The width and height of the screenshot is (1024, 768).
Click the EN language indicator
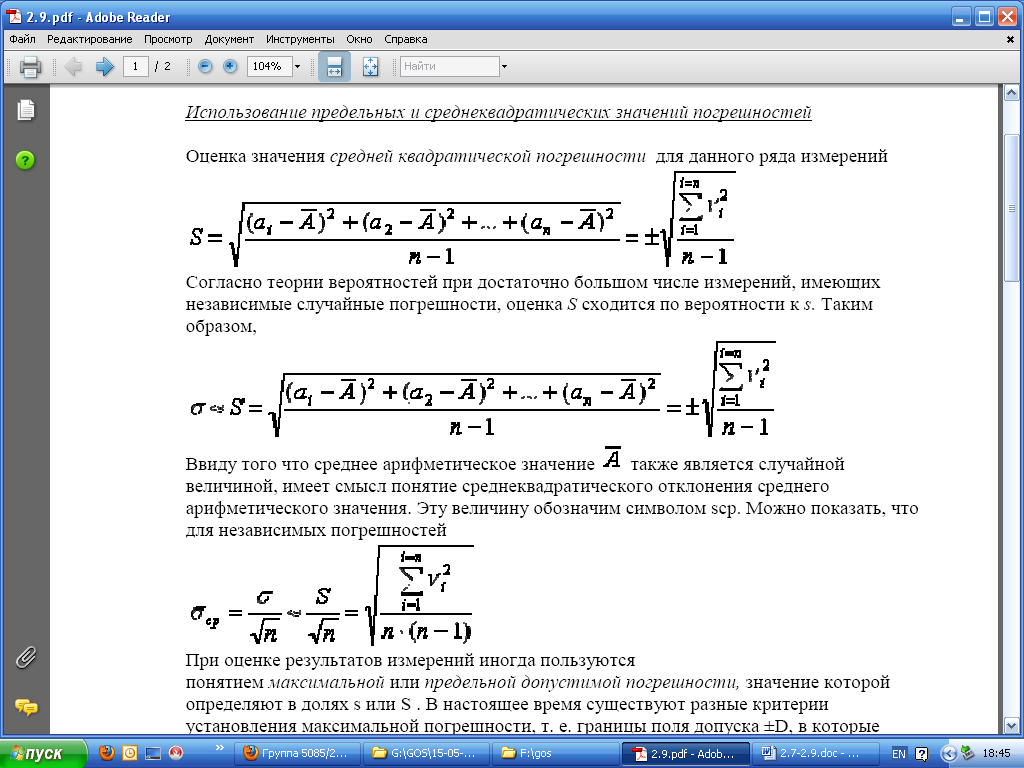[899, 754]
